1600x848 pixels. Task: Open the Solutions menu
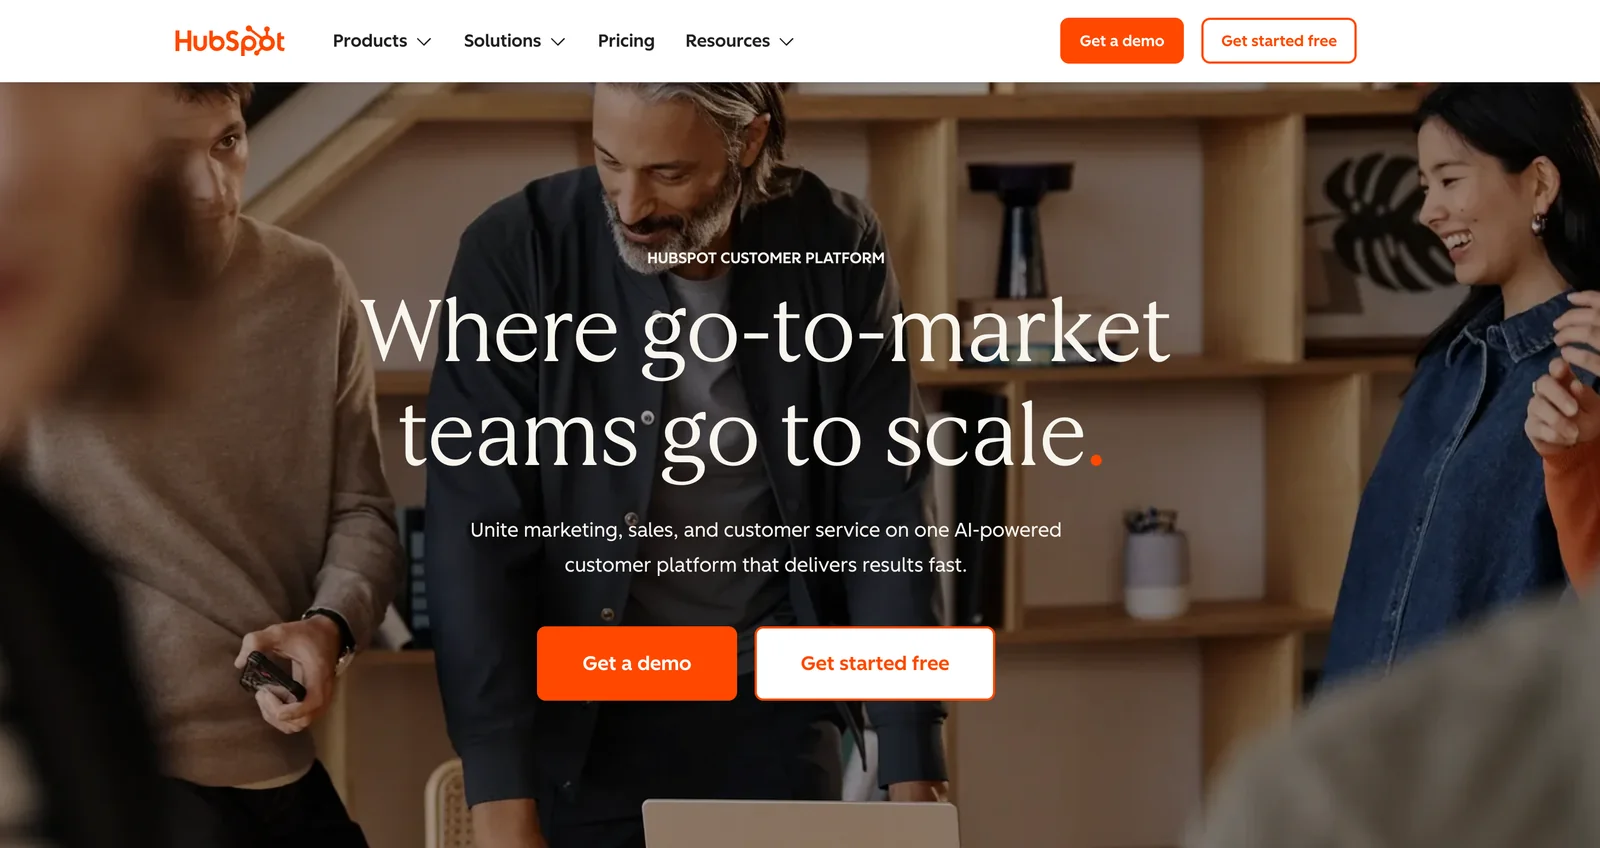click(514, 41)
